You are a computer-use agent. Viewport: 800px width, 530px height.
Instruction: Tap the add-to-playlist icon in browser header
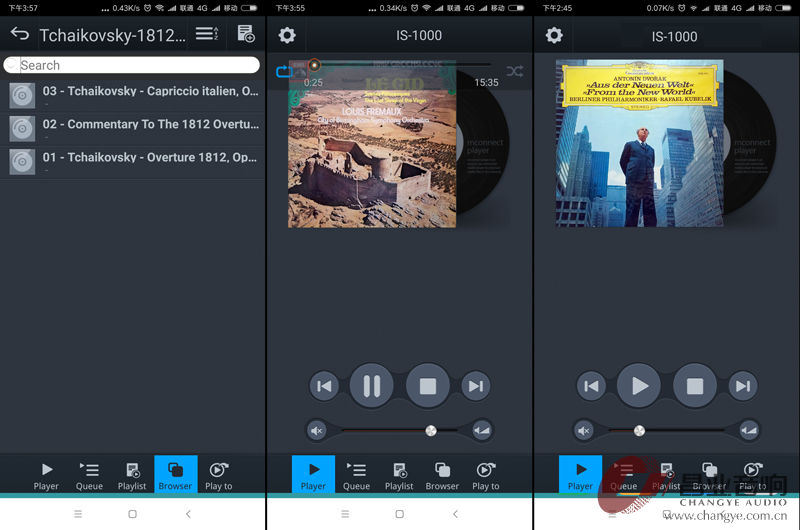[246, 34]
